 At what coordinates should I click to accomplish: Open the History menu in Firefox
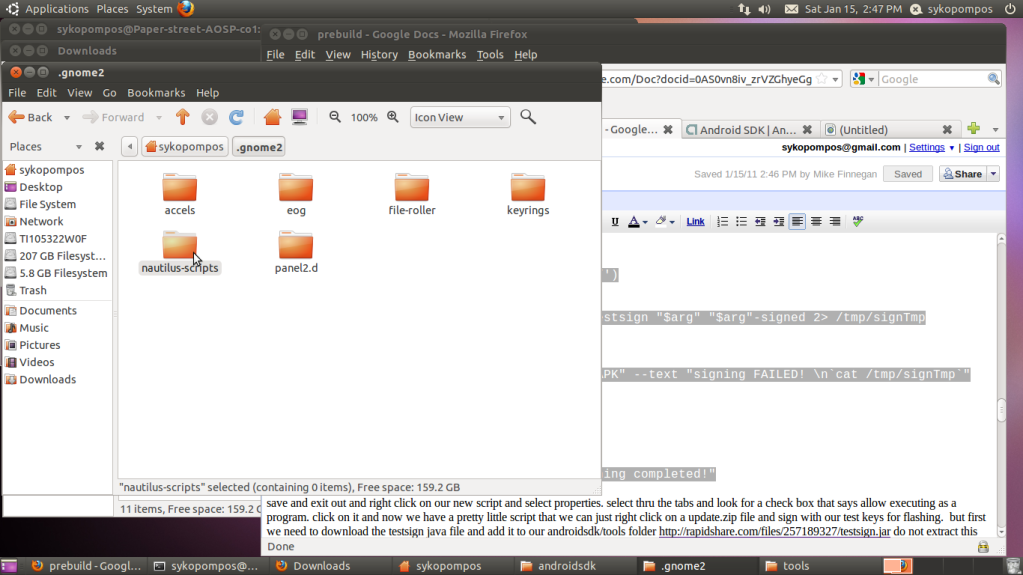(x=379, y=55)
